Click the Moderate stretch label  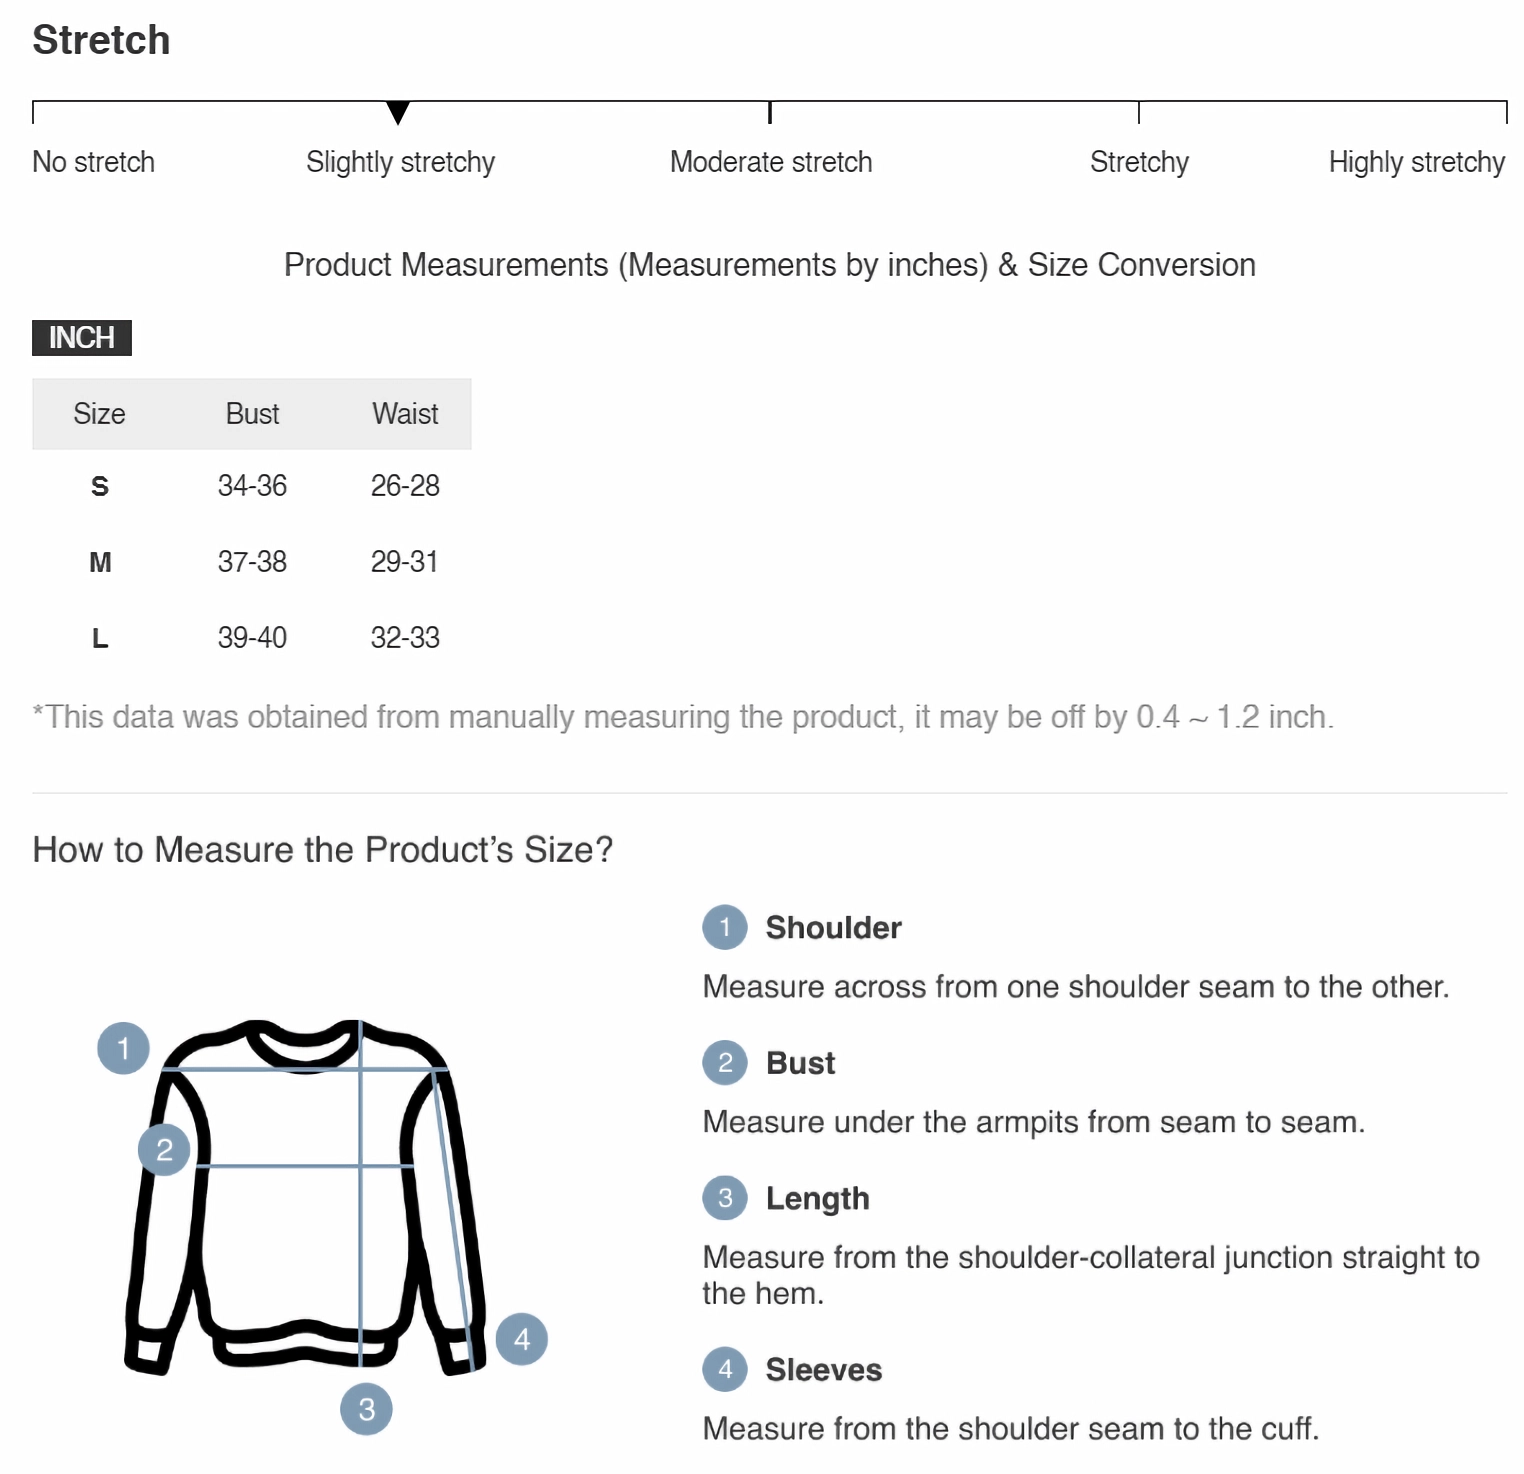(x=771, y=162)
